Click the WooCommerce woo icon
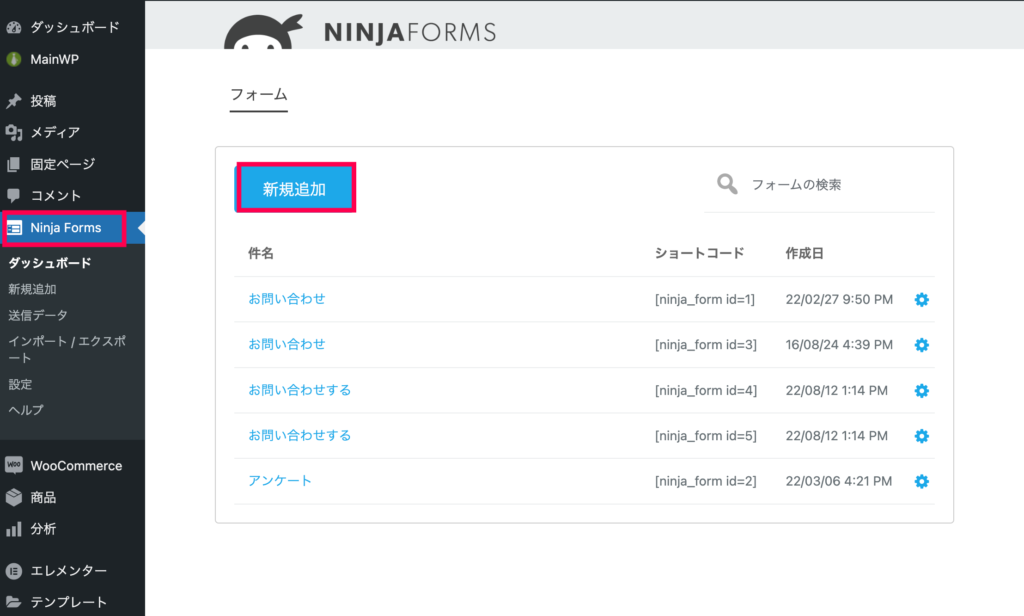 click(14, 465)
